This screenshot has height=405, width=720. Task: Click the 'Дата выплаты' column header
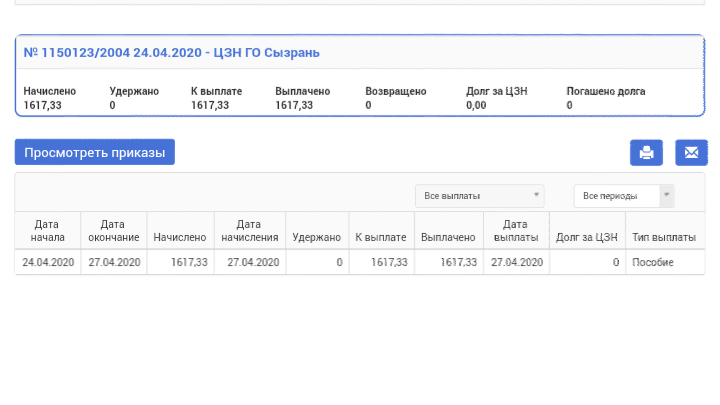[x=516, y=231]
